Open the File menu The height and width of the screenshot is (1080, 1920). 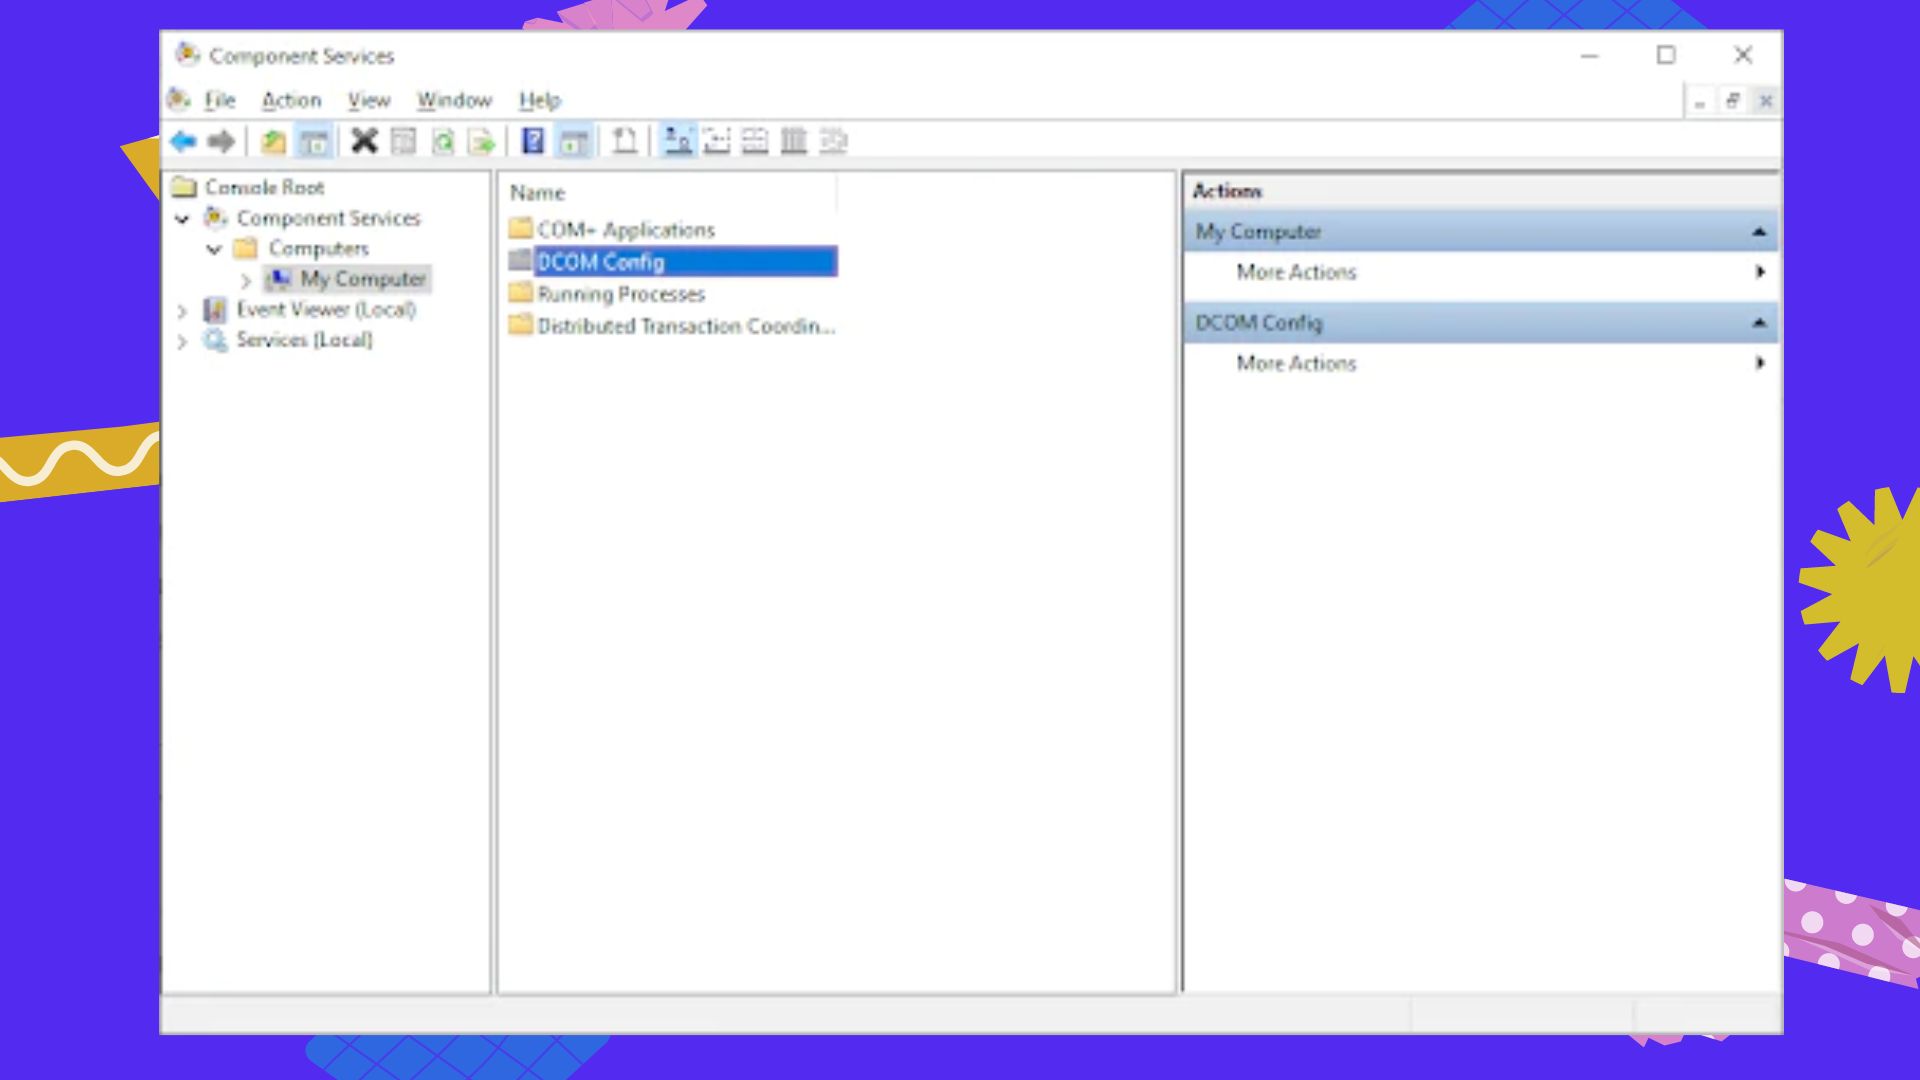click(x=220, y=100)
